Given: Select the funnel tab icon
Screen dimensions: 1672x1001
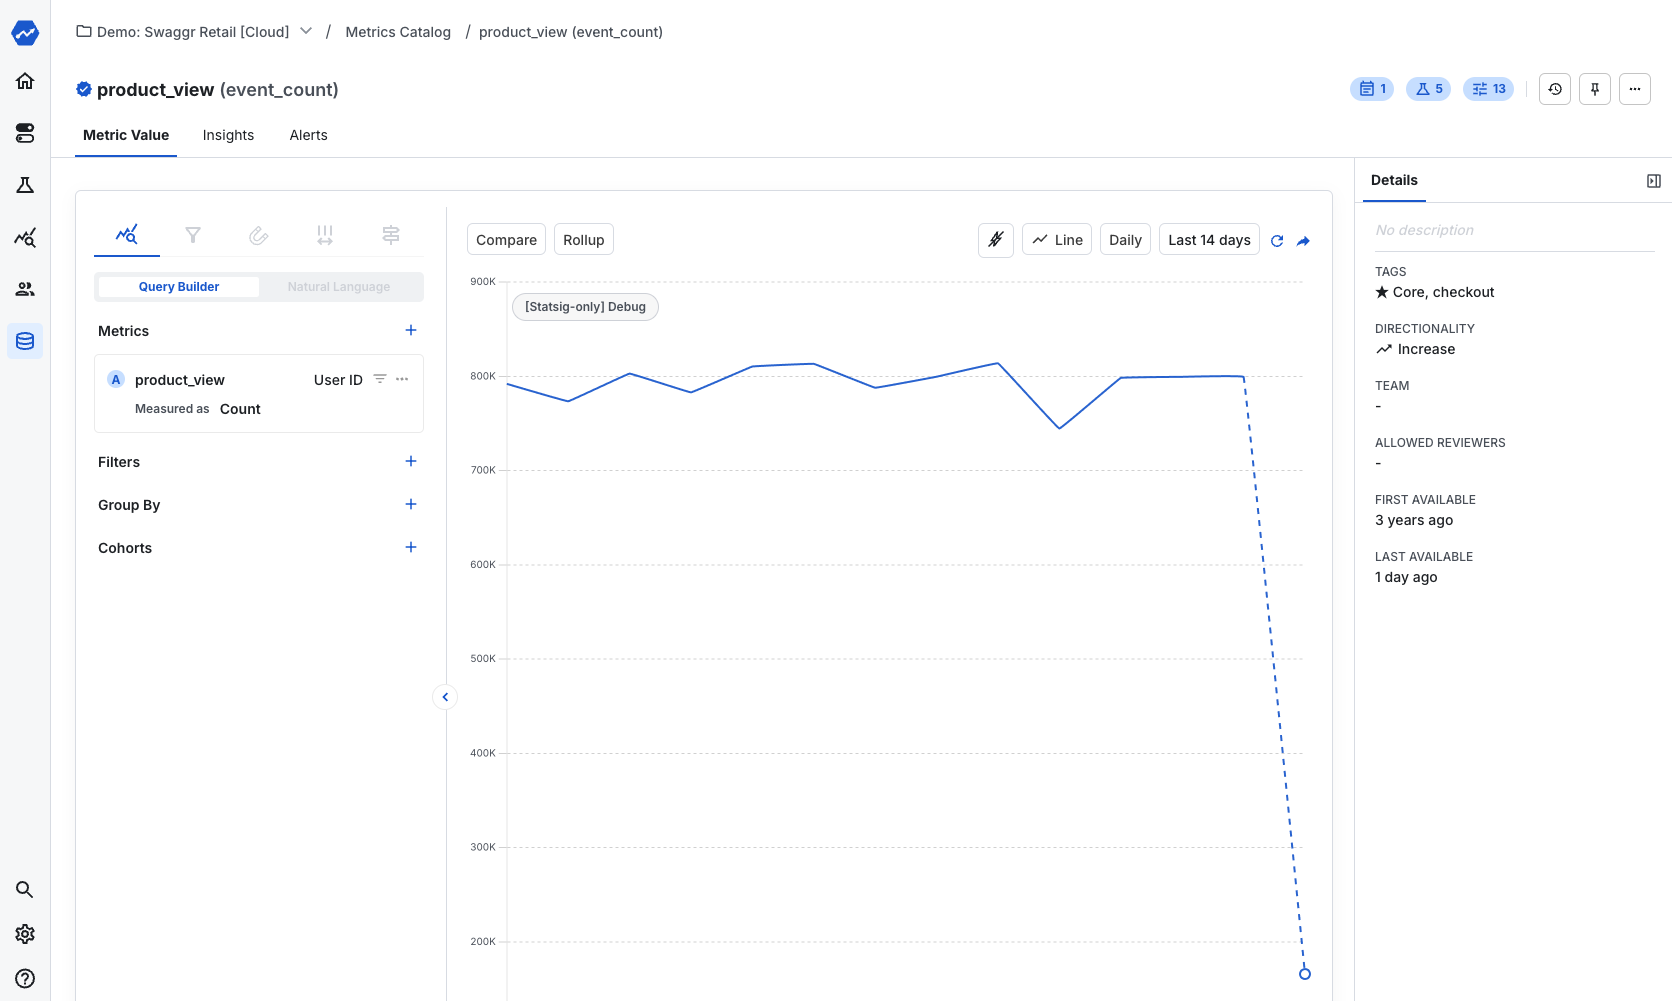Looking at the screenshot, I should click(x=193, y=235).
